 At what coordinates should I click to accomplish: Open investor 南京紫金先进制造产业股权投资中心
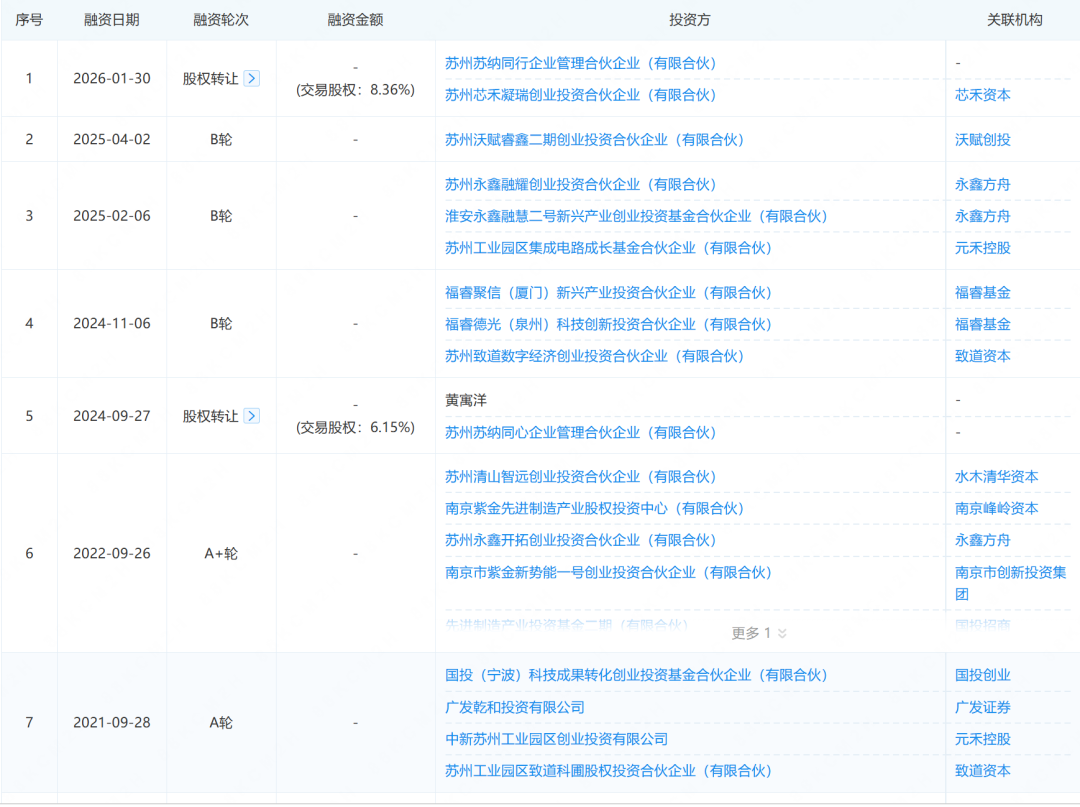point(594,508)
